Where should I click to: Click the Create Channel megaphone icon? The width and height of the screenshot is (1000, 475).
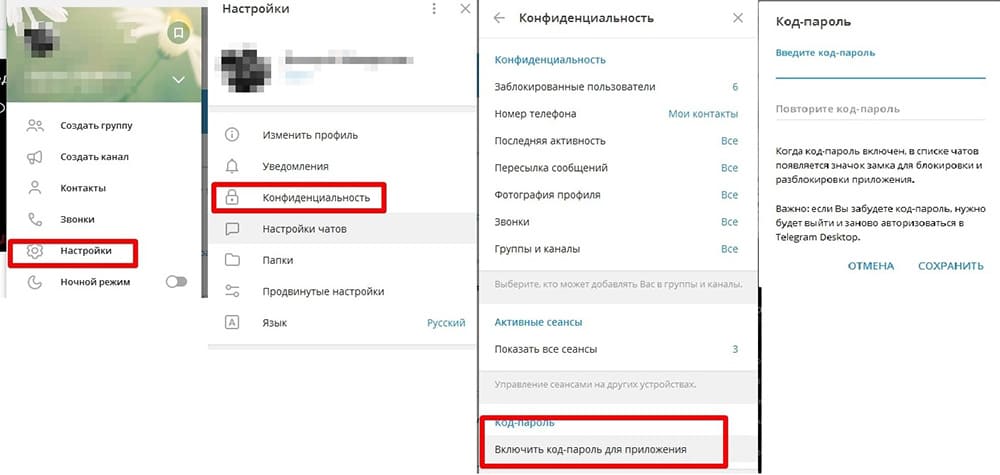tap(35, 157)
